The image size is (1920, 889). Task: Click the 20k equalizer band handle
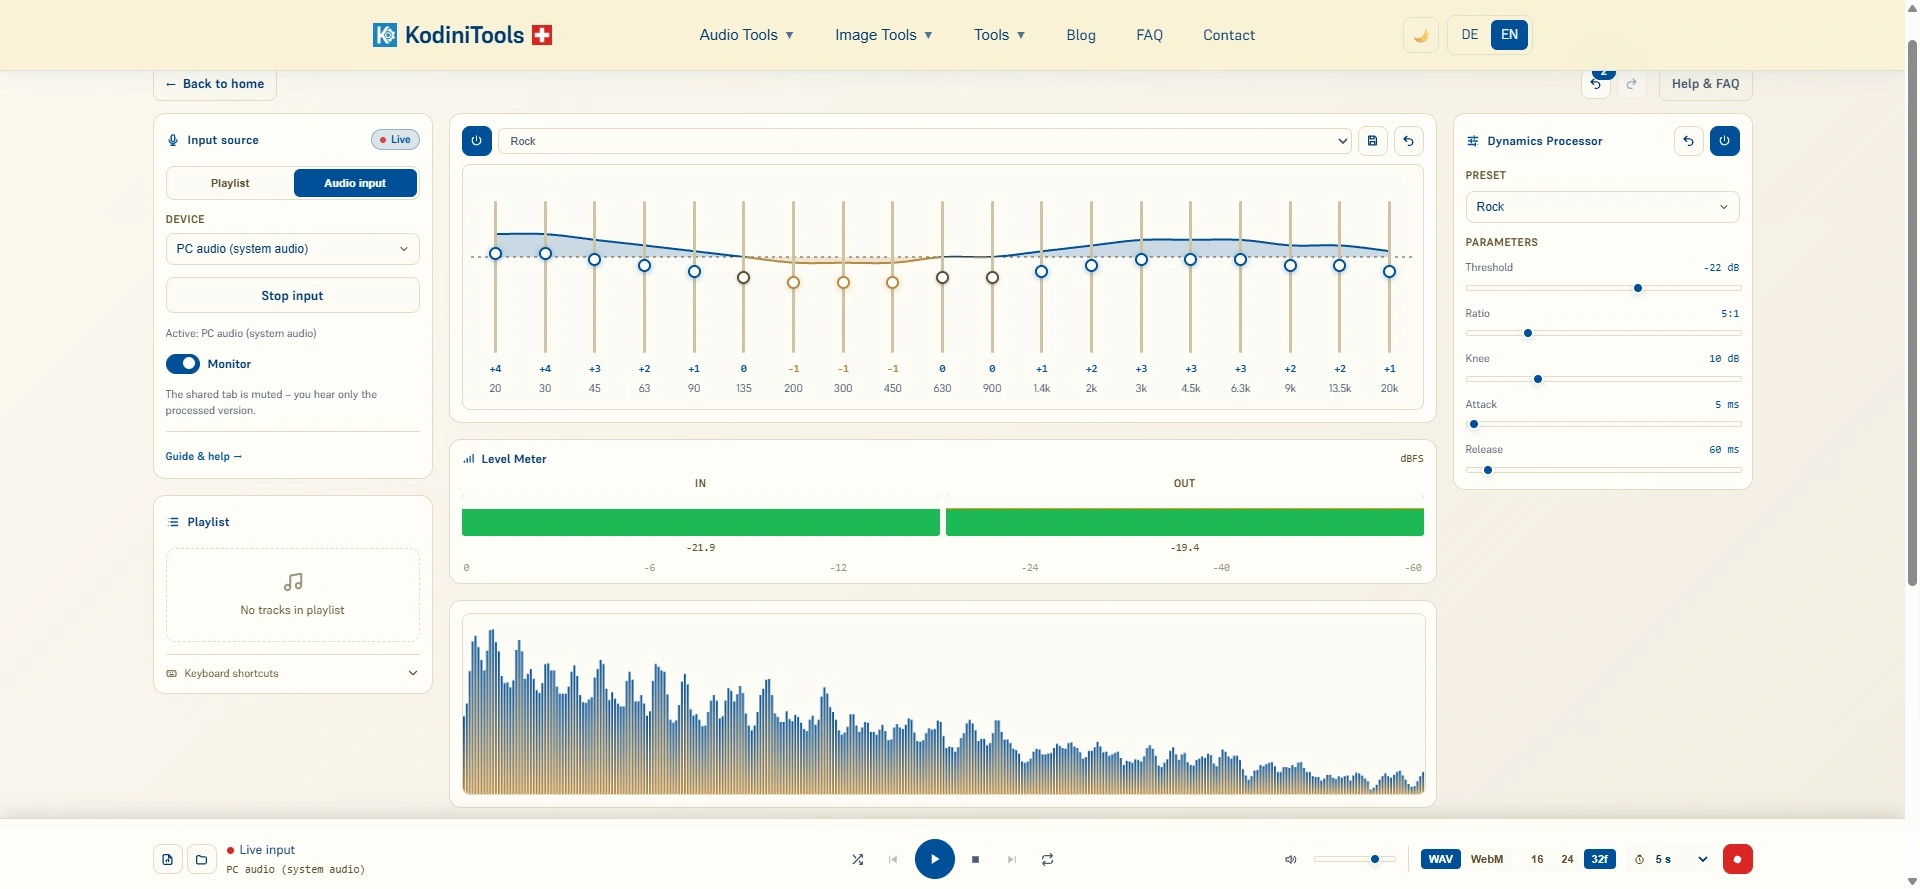click(1389, 272)
